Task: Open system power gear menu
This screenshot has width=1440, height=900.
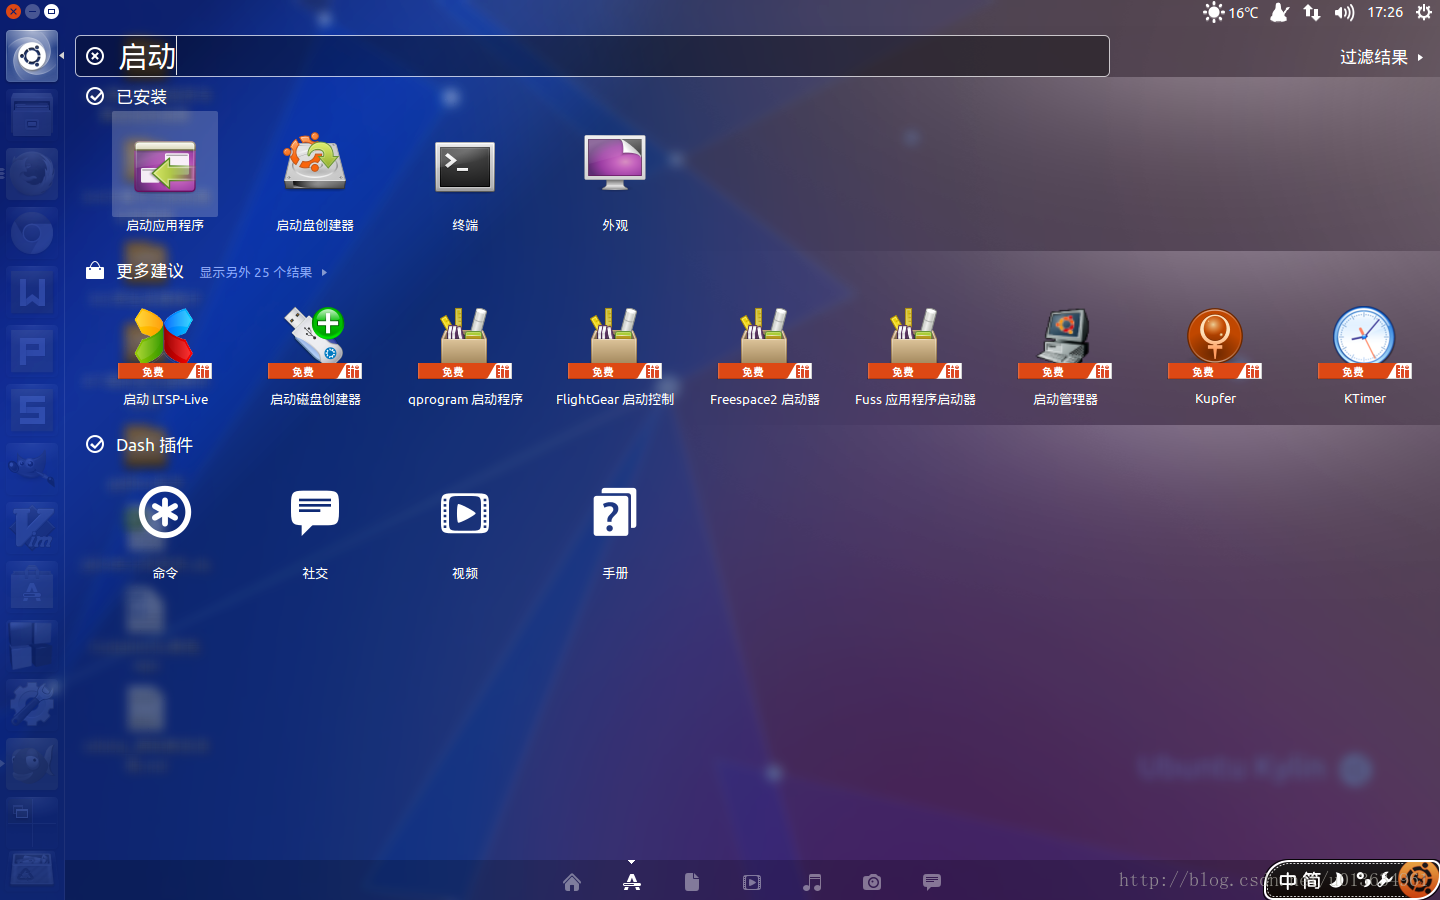Action: tap(1424, 12)
